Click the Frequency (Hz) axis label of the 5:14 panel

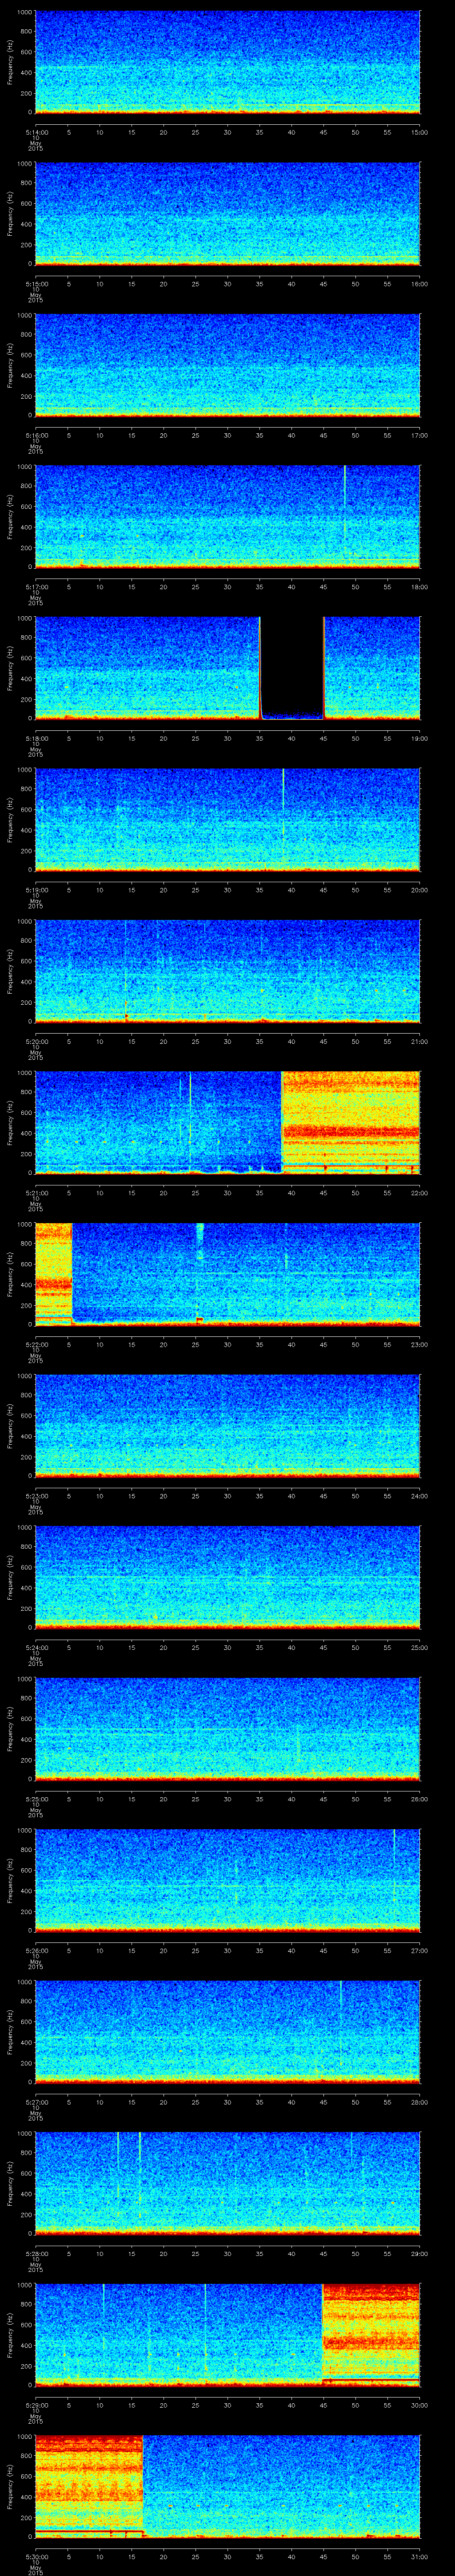point(10,62)
